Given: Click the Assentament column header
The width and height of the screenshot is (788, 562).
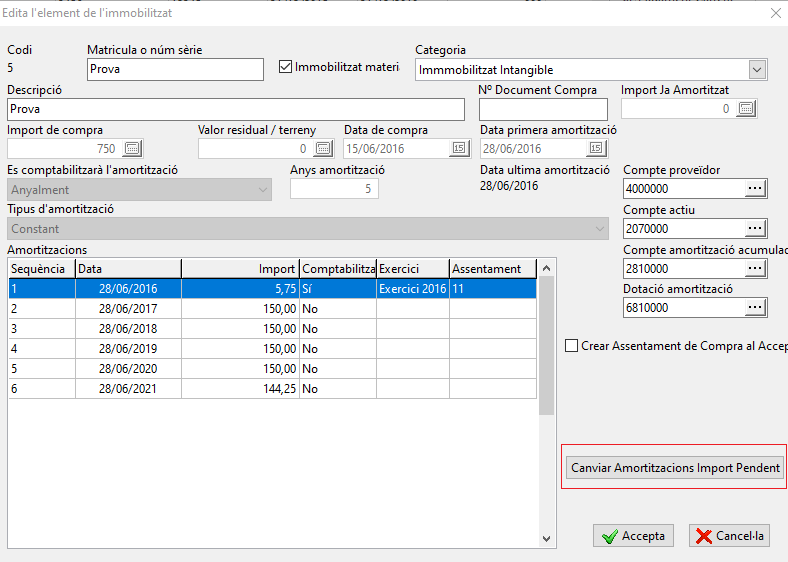Looking at the screenshot, I should pos(493,269).
